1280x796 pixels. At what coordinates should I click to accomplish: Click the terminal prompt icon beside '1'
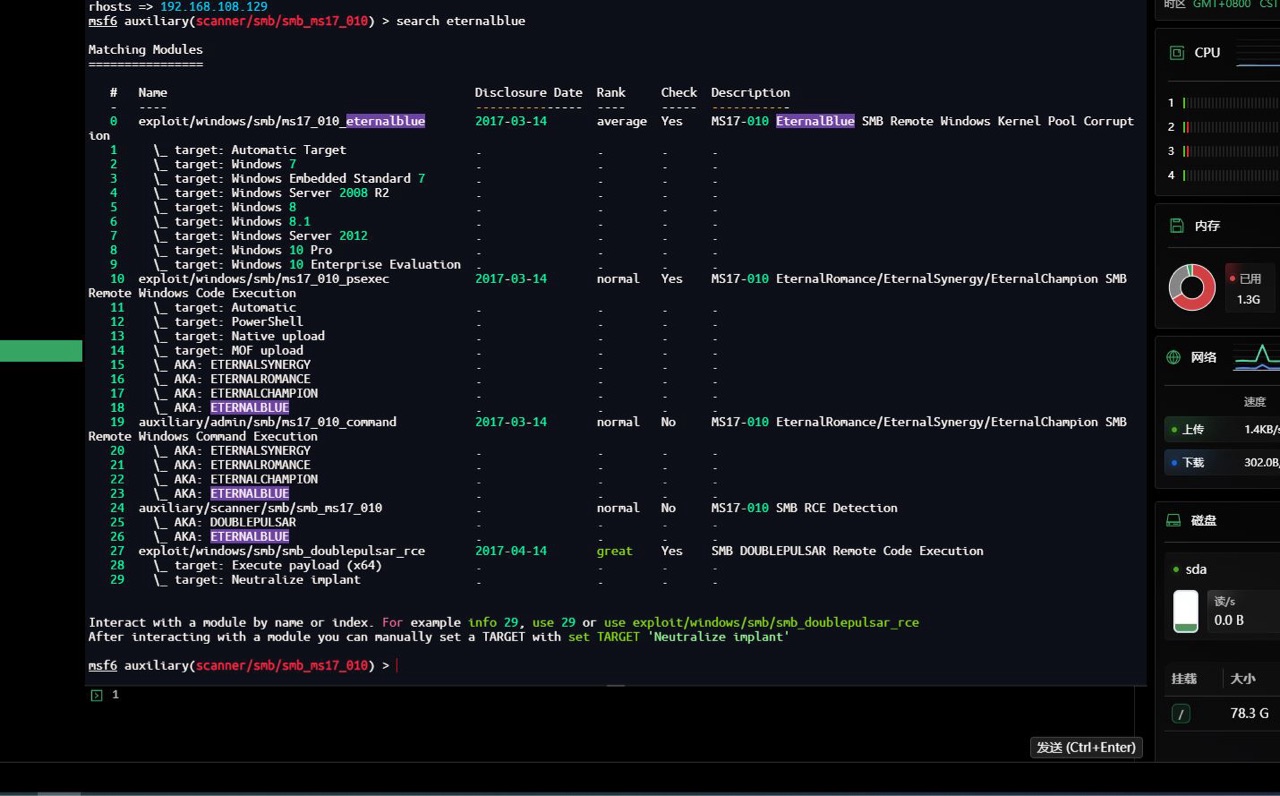[x=96, y=695]
